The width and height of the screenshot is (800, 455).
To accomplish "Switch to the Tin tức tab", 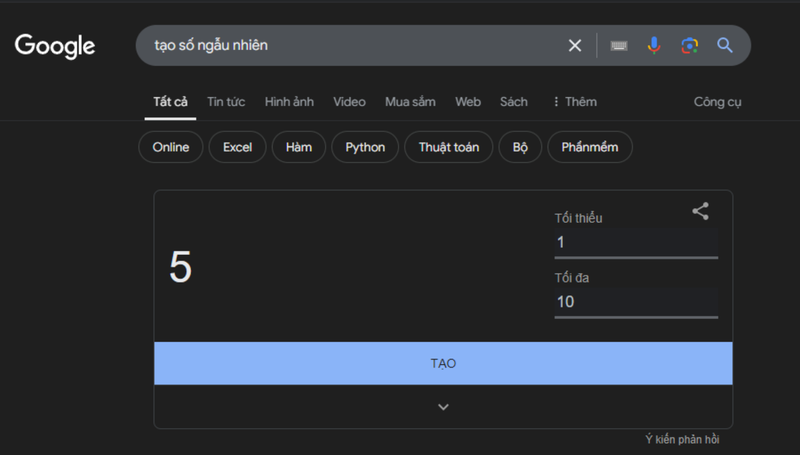I will click(x=226, y=102).
